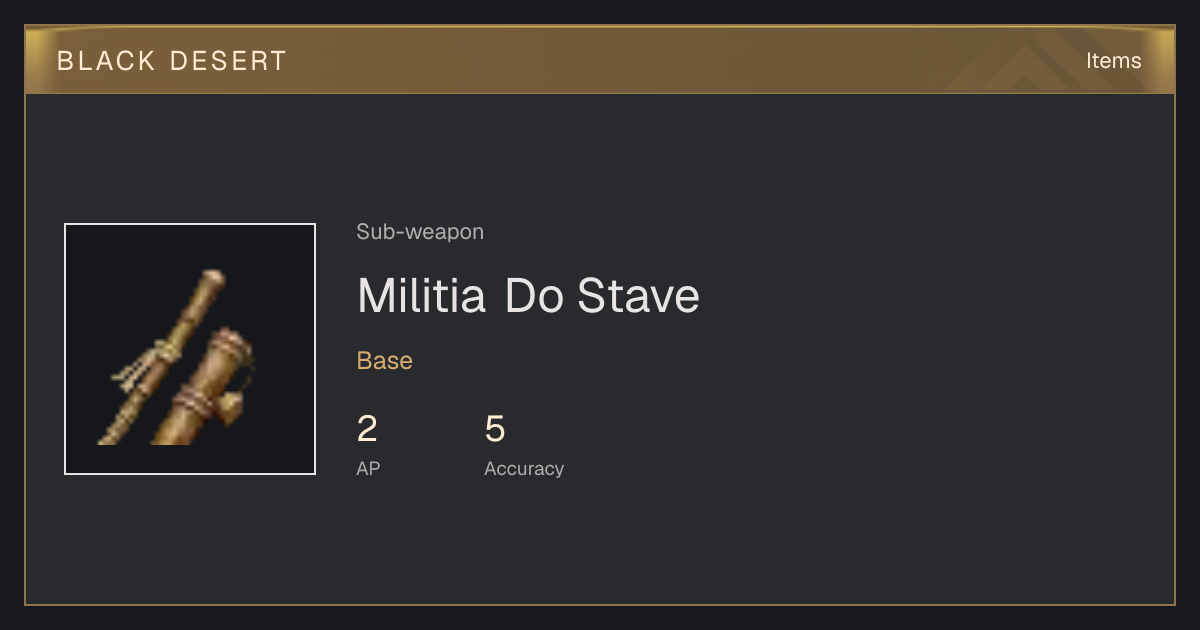
Task: Select the Militia Do Stave item icon
Action: (190, 349)
